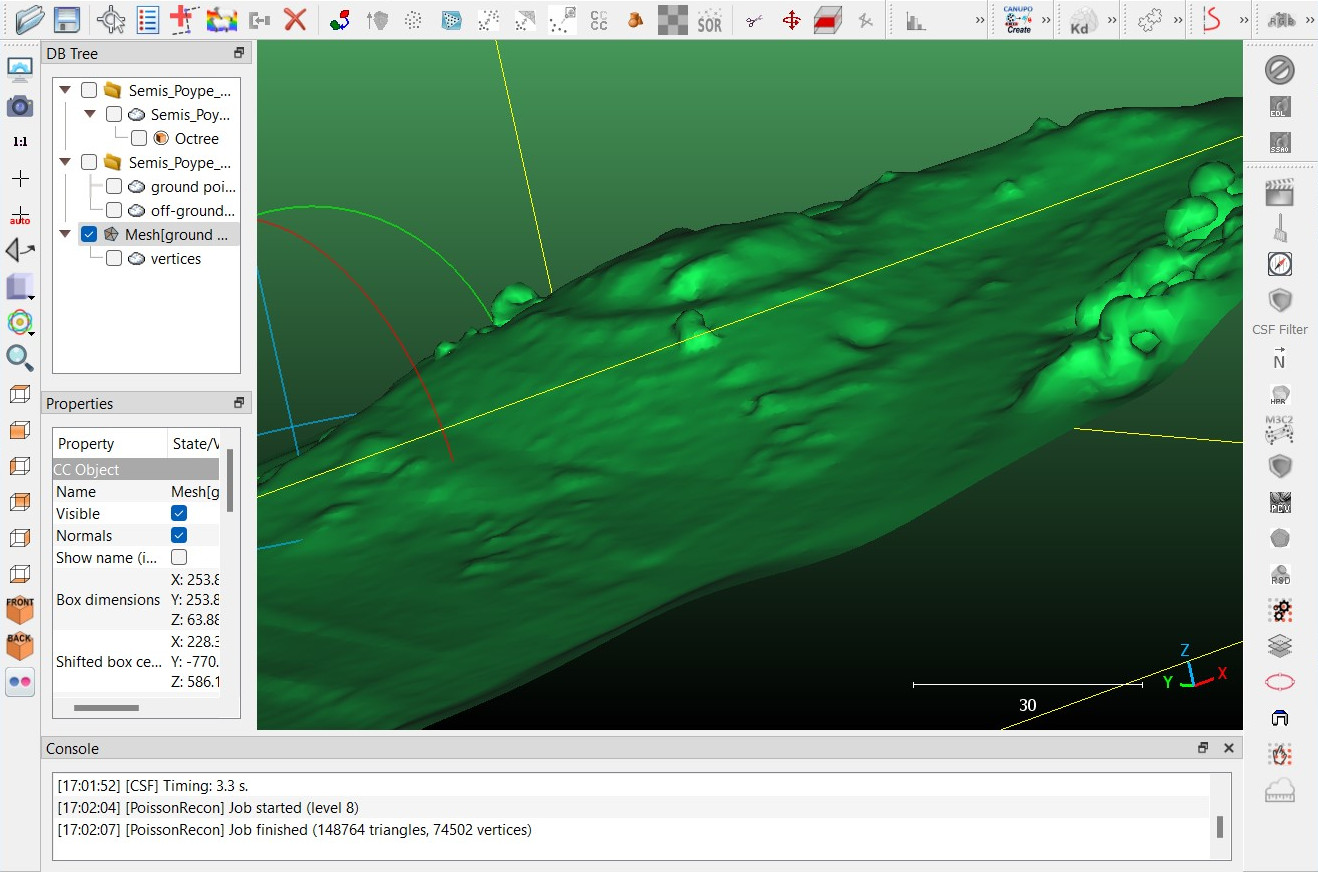Select the 'Octree' tree item
Viewport: 1318px width, 872px height.
pyautogui.click(x=197, y=139)
